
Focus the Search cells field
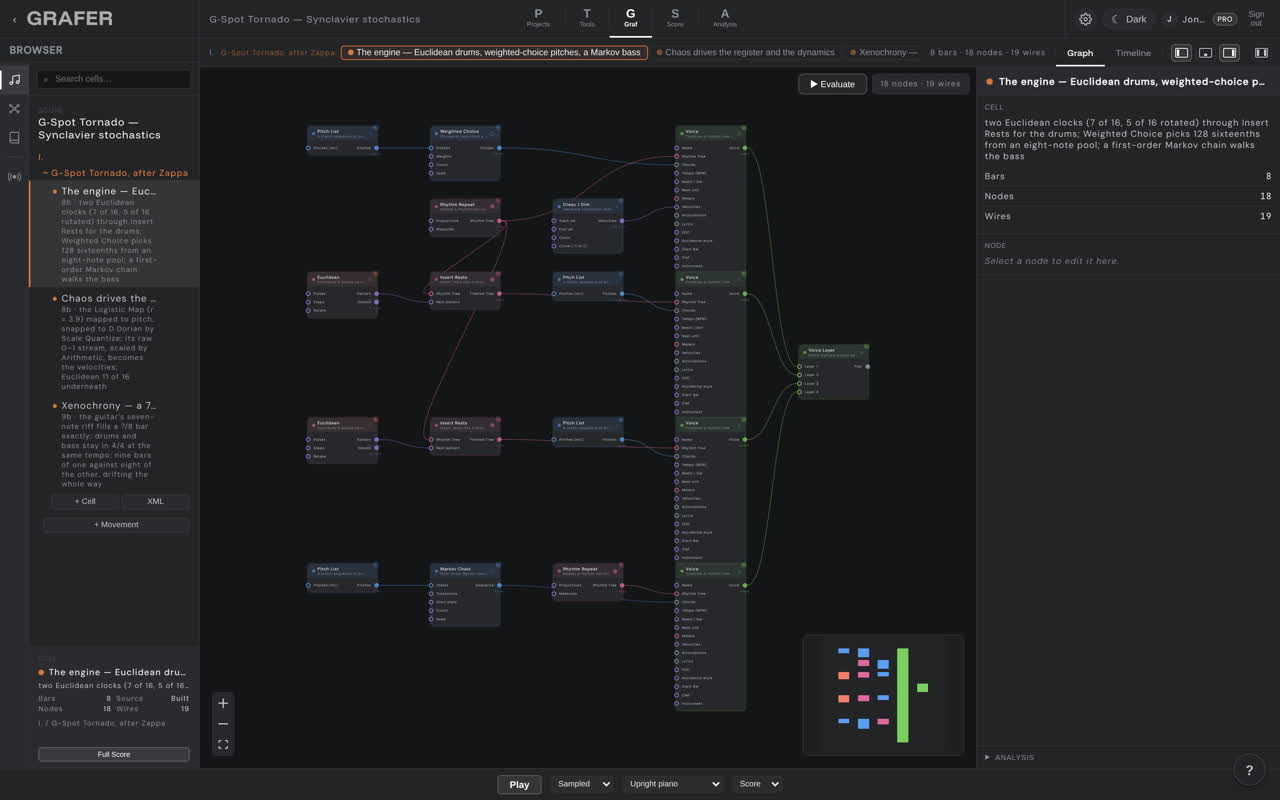coord(114,79)
